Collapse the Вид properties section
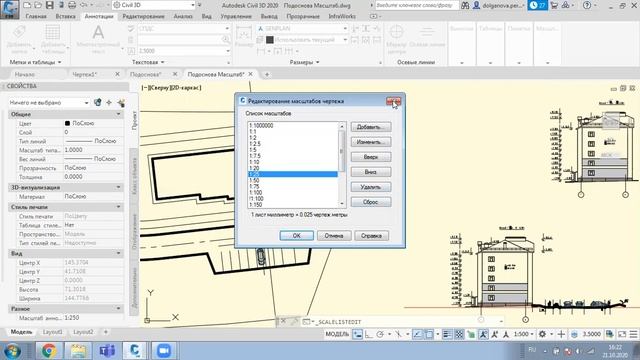Viewport: 640px width, 360px height. (x=118, y=253)
